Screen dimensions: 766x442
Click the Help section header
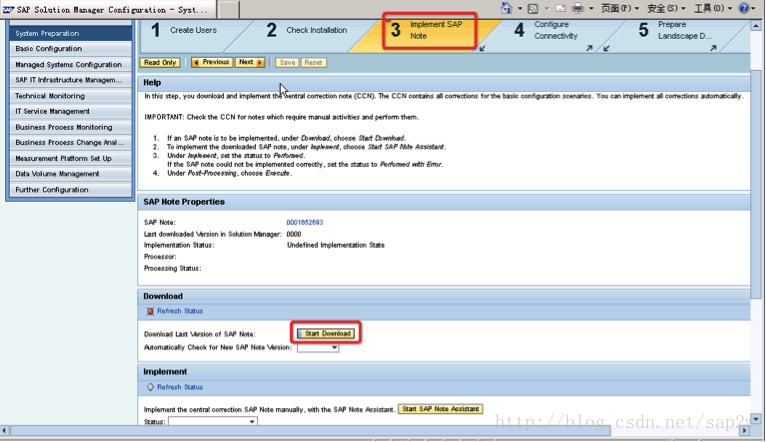coord(444,83)
